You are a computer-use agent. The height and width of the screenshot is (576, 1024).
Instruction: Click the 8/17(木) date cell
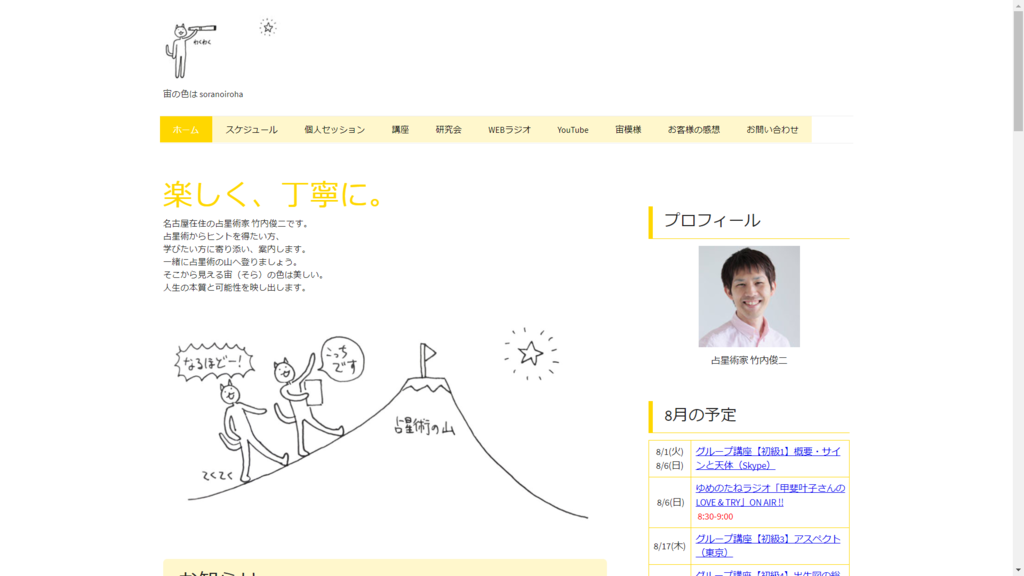[669, 546]
